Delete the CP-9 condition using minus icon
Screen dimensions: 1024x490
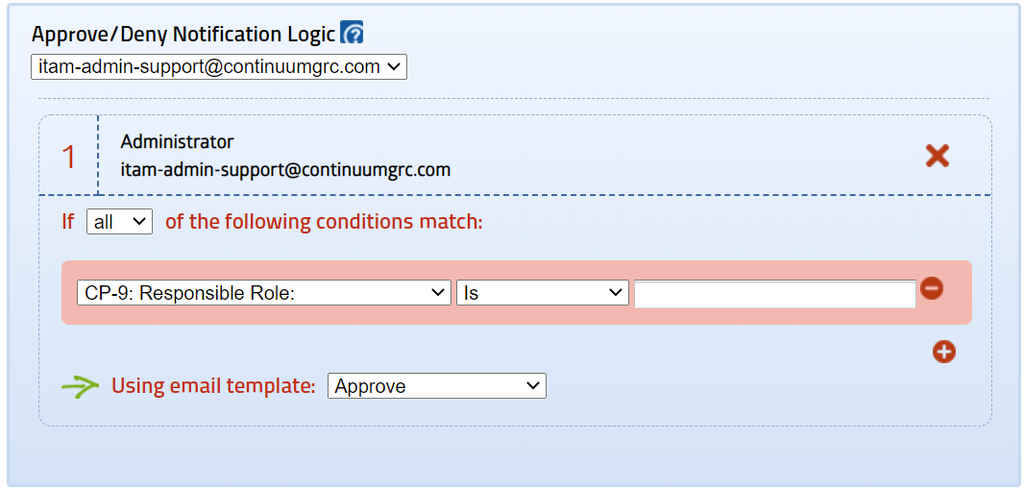pyautogui.click(x=931, y=287)
